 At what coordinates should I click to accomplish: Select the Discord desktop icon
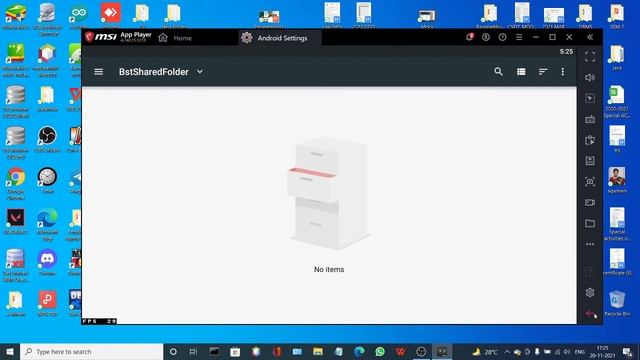[47, 263]
